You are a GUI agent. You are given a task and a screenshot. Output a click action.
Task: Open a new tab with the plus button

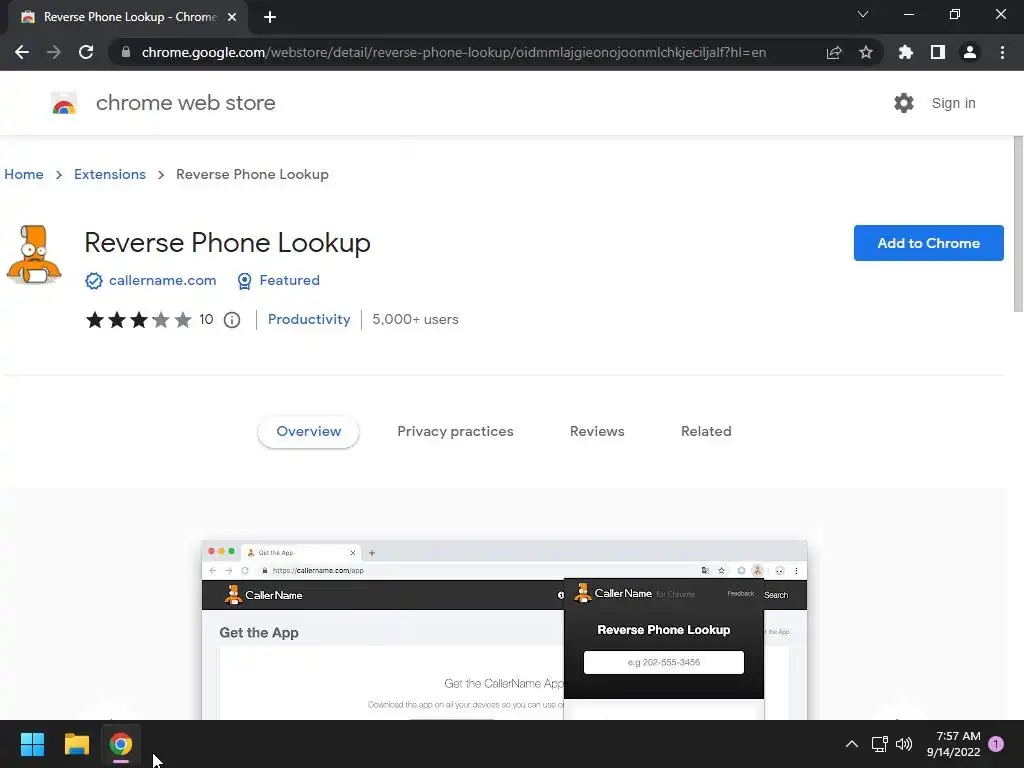[270, 17]
